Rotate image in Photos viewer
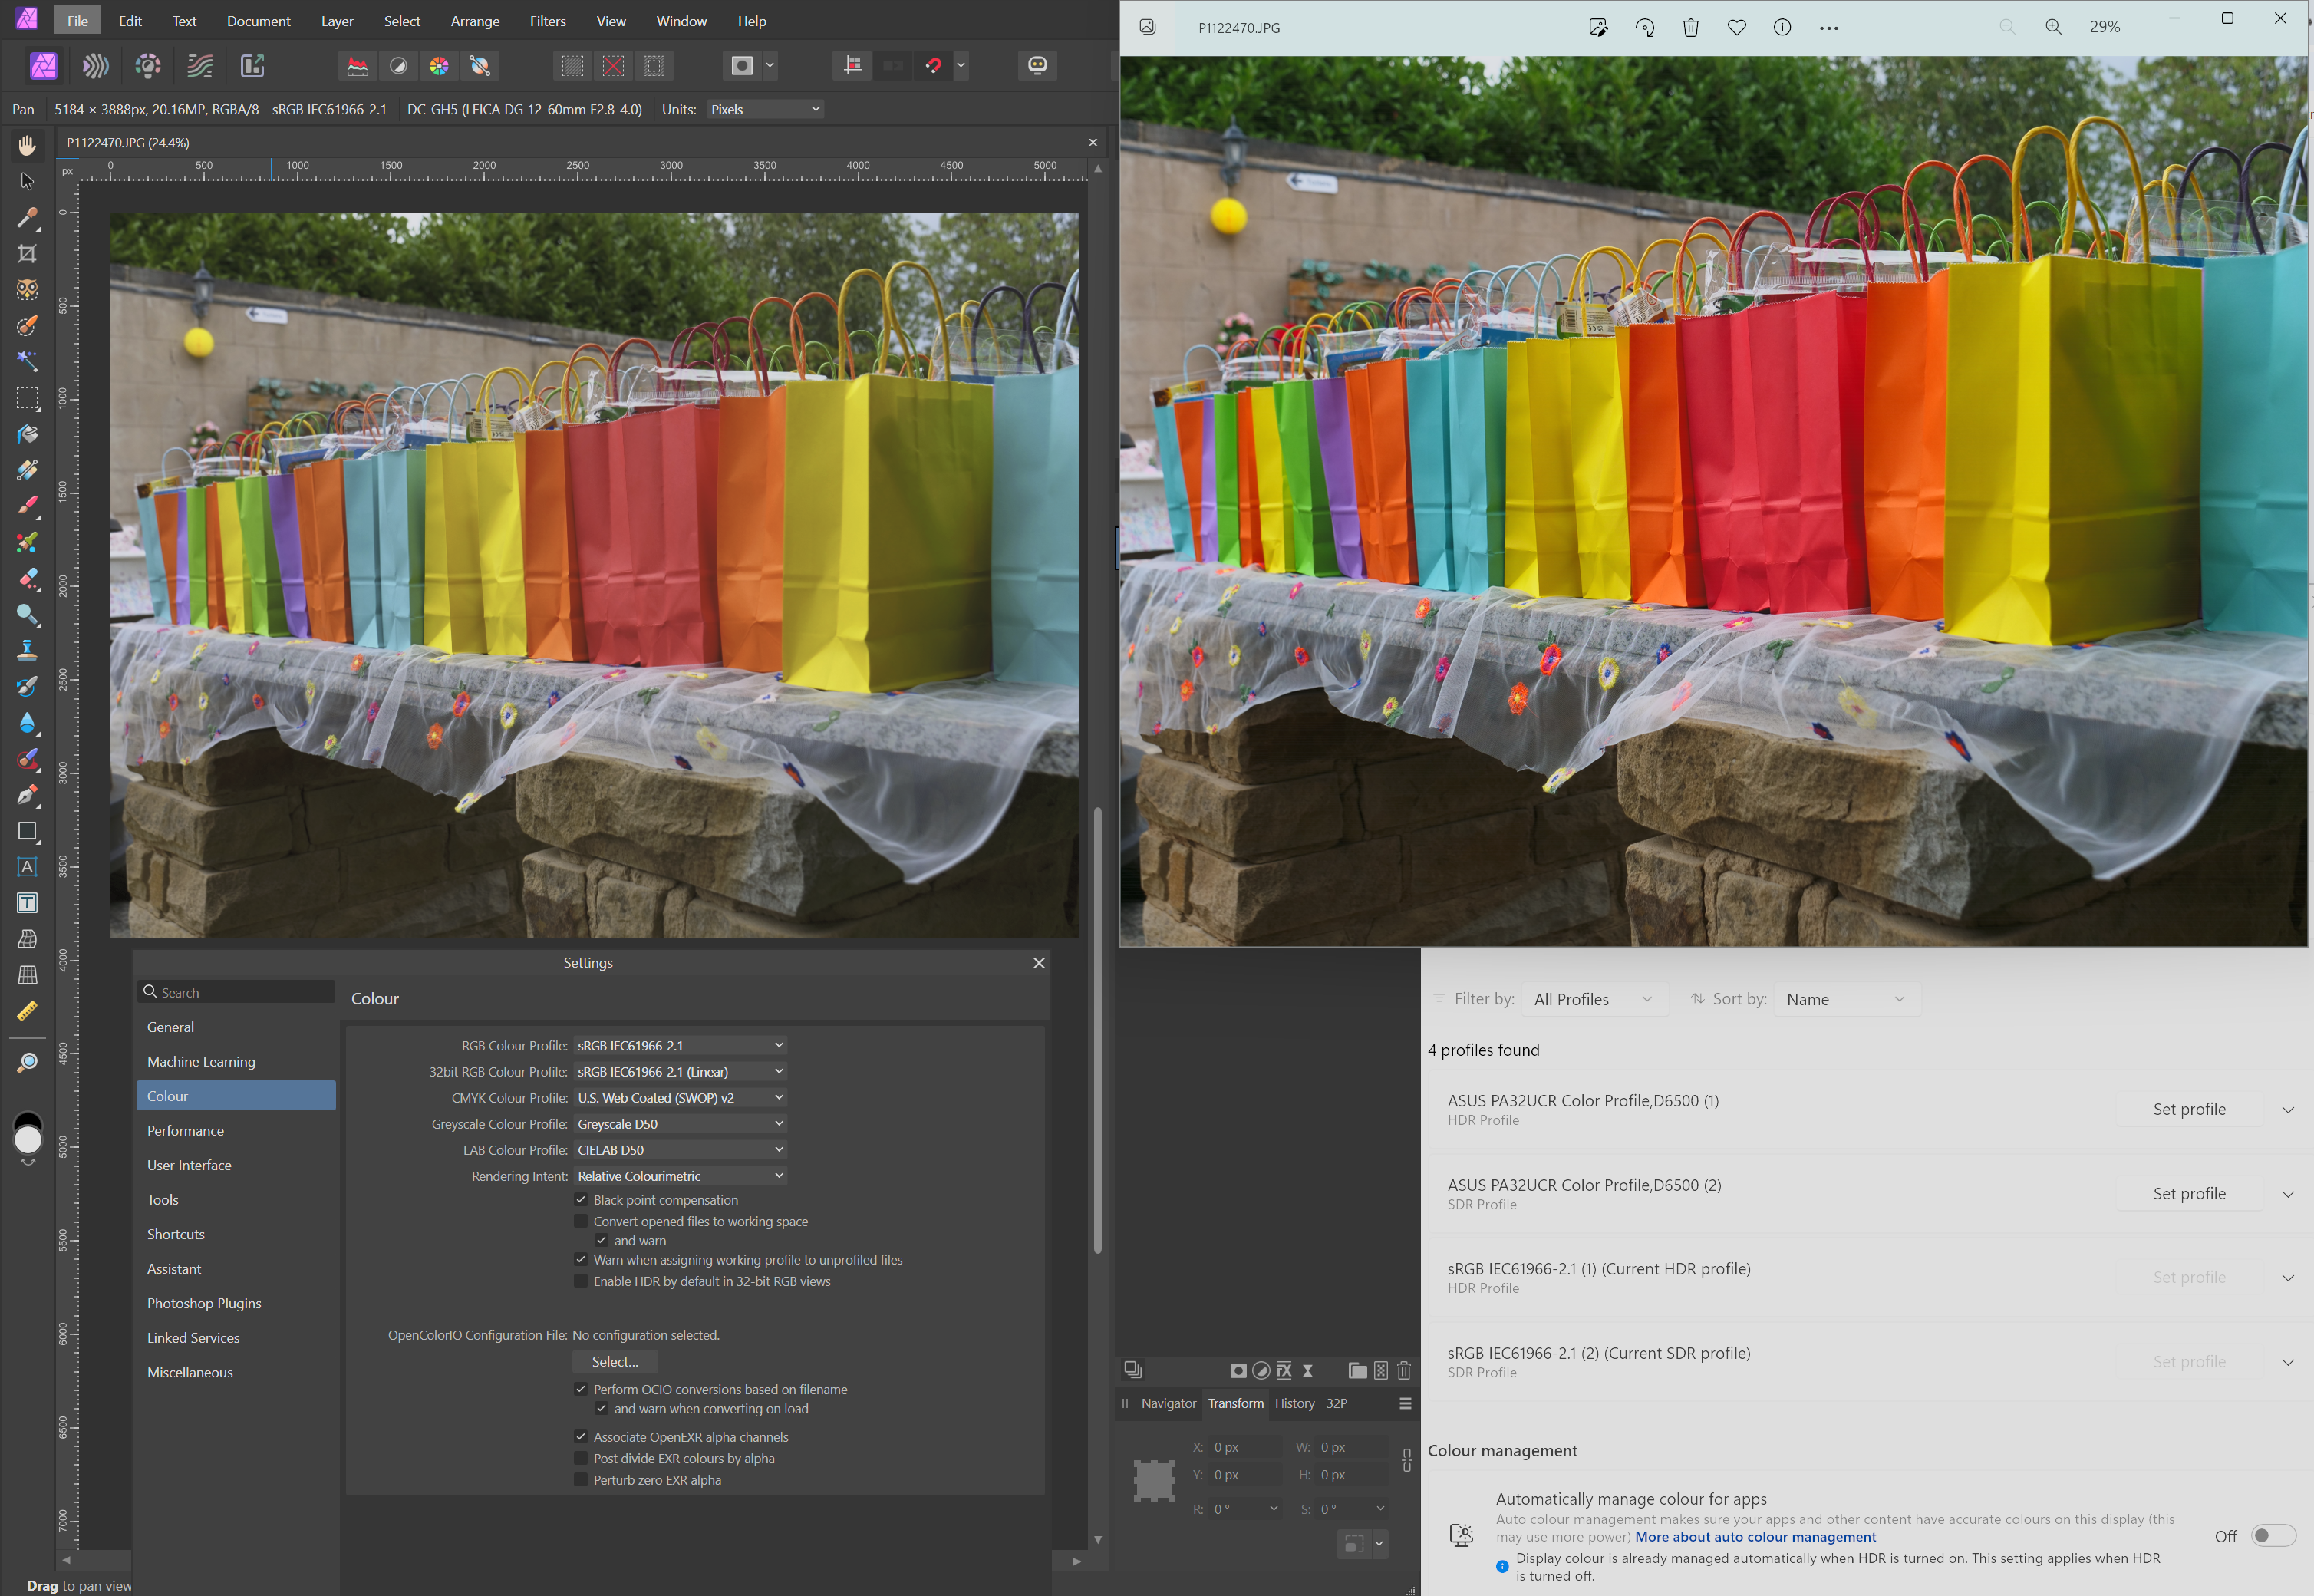 [x=1644, y=28]
